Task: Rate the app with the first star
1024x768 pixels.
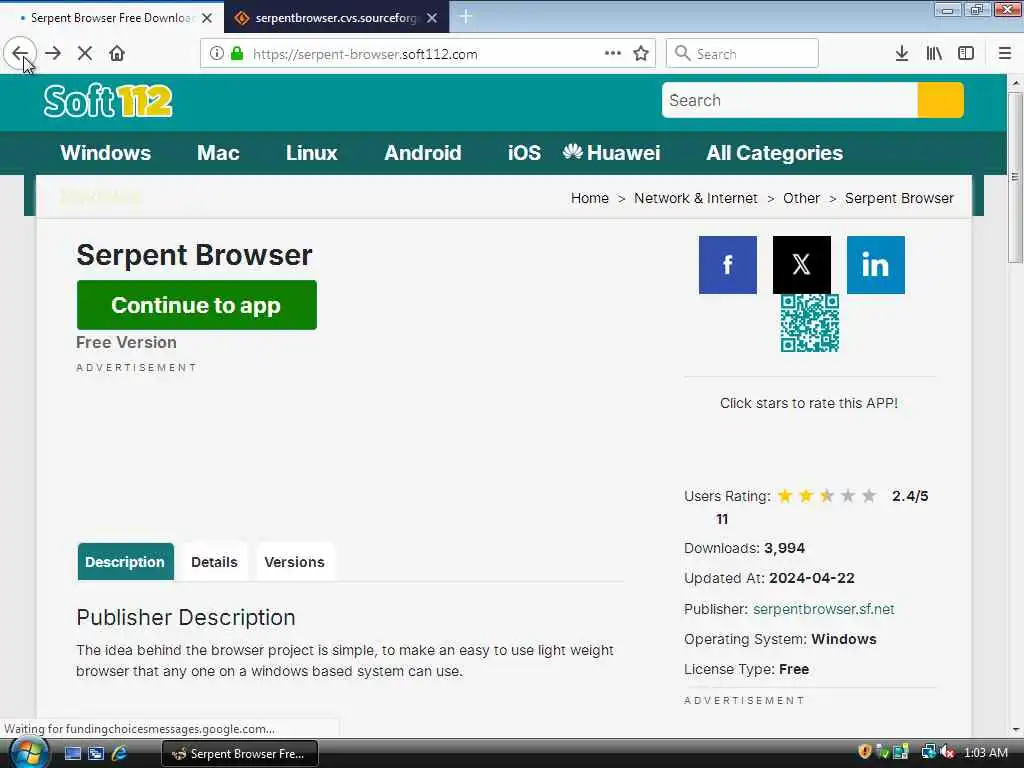Action: click(785, 496)
